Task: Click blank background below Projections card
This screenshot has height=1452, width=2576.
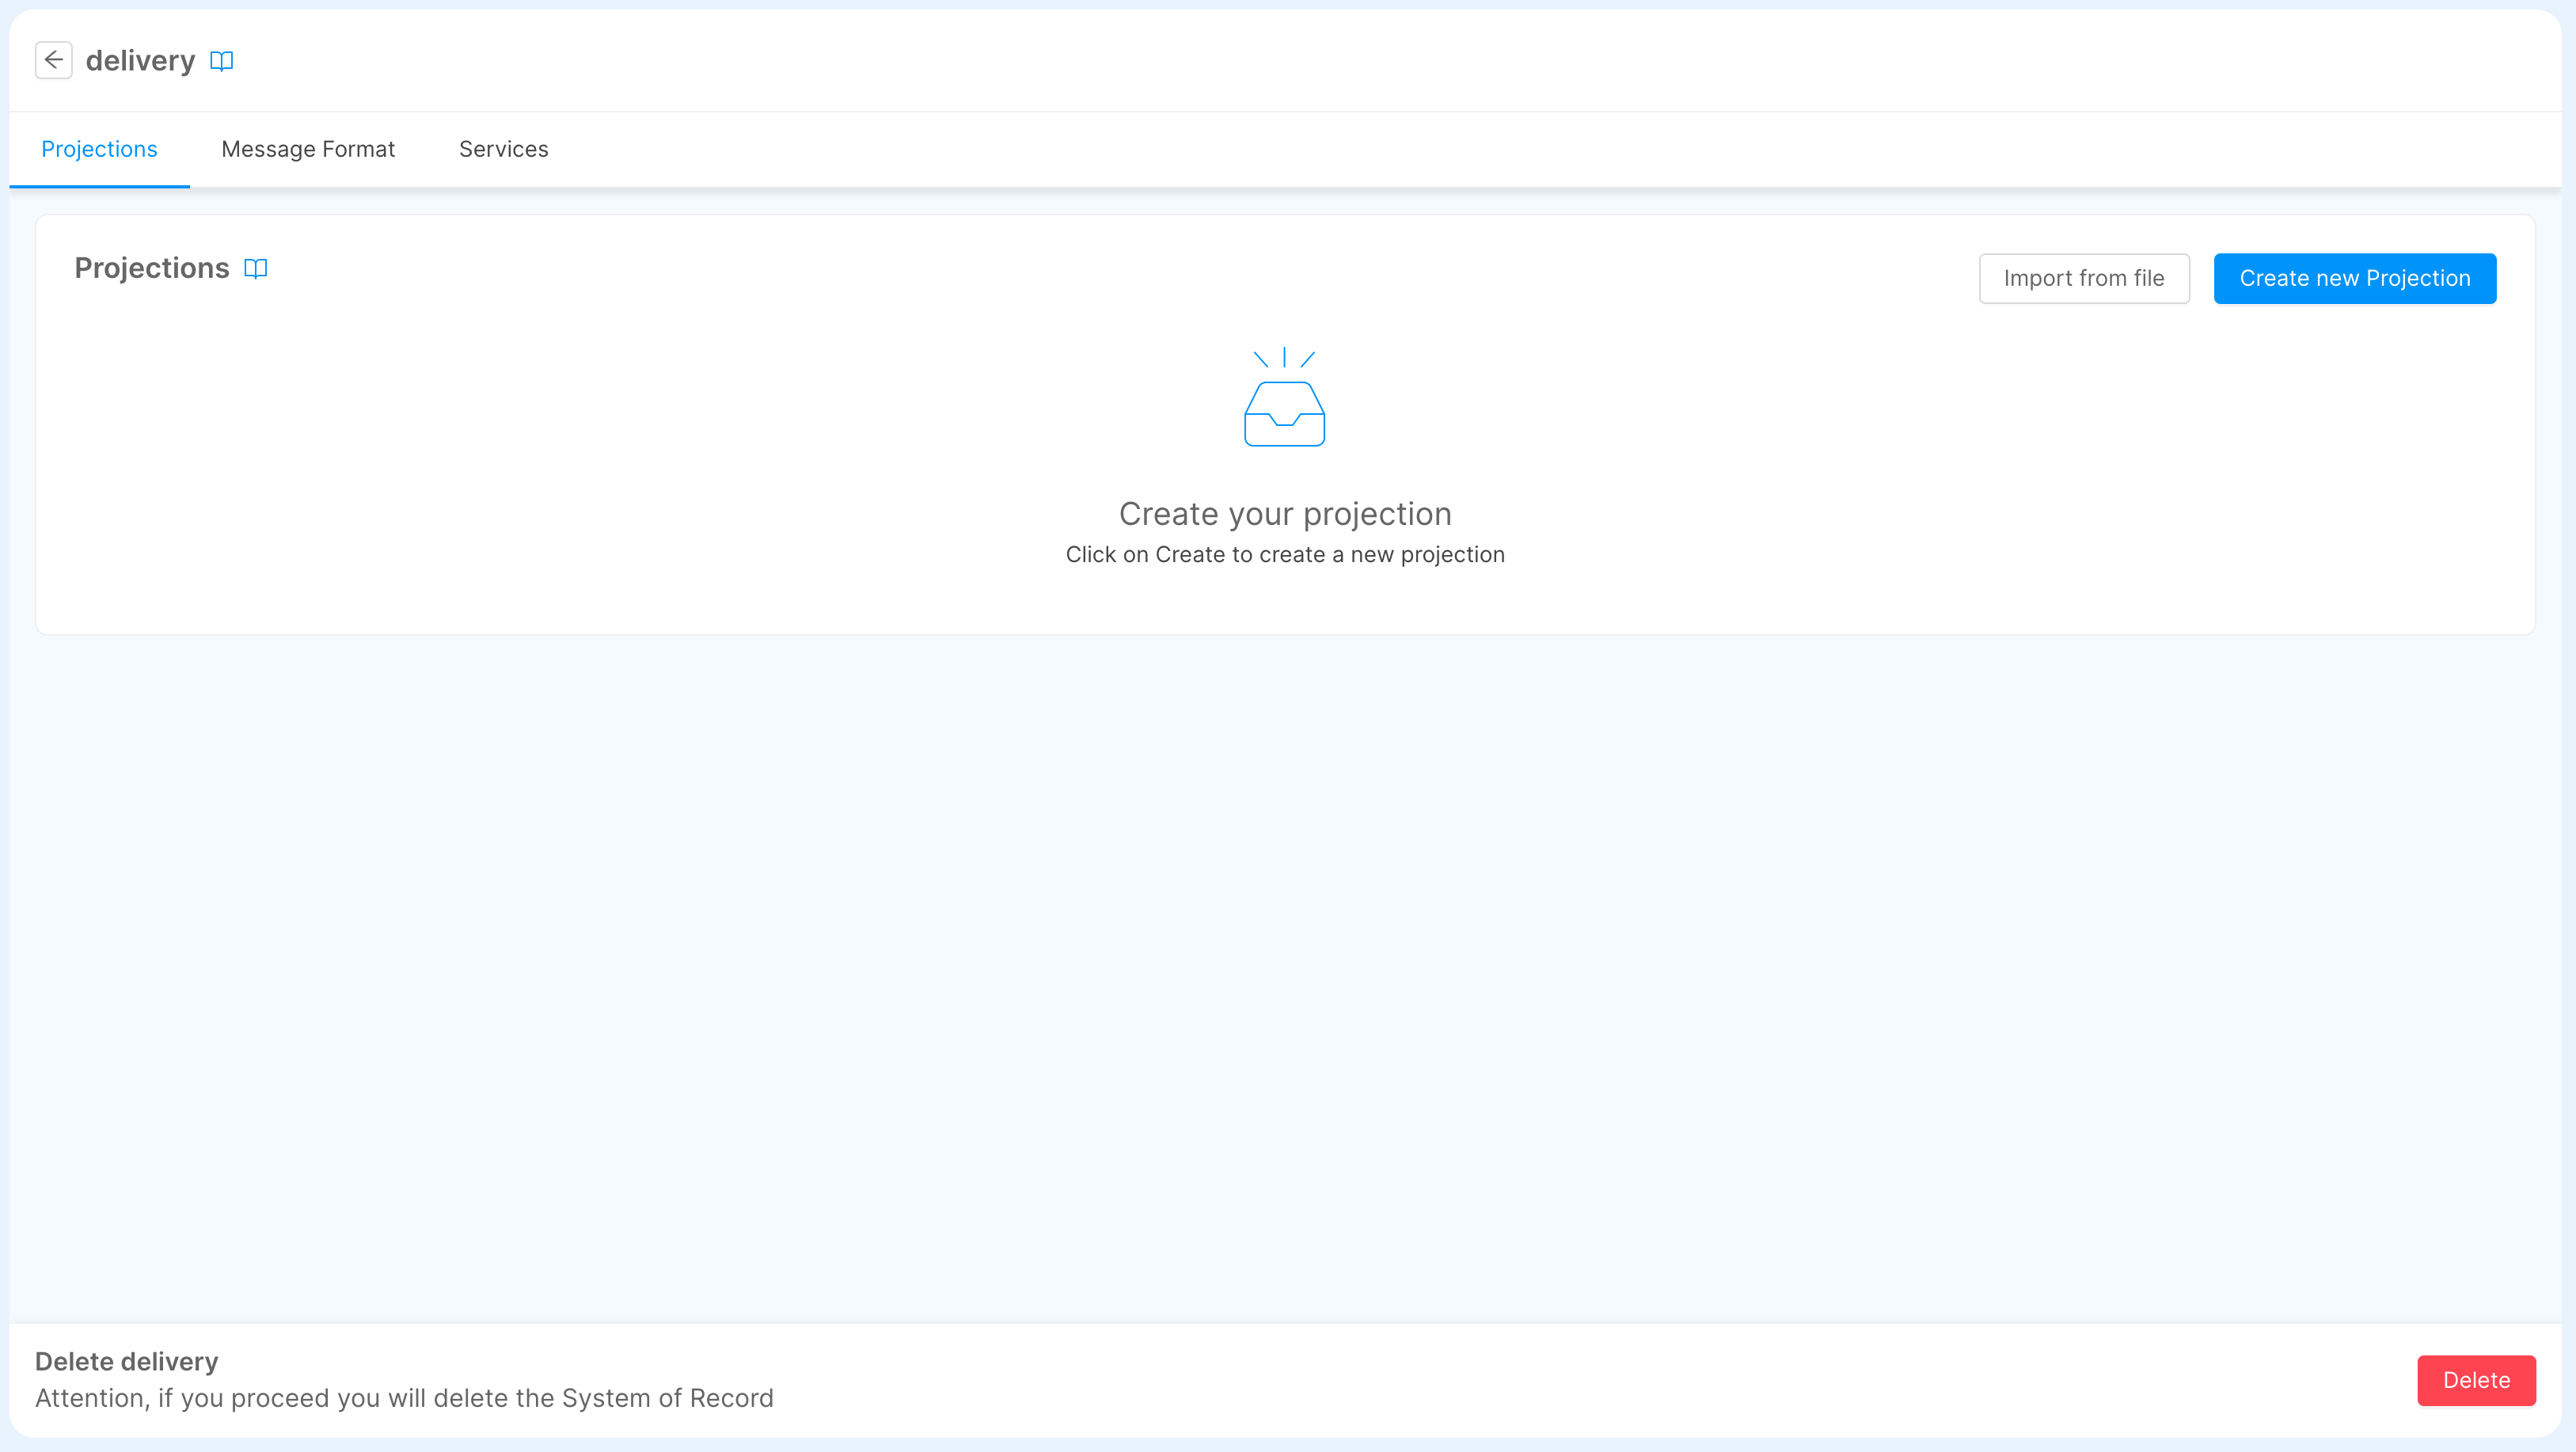Action: click(1285, 950)
